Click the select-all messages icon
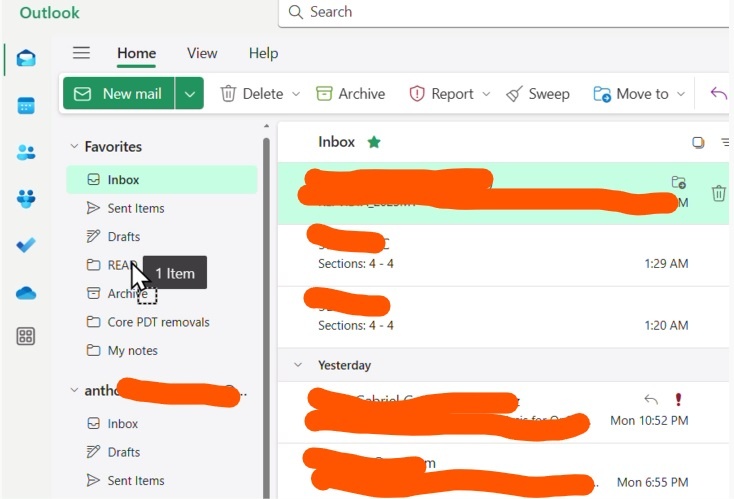This screenshot has height=499, width=734. (x=698, y=142)
